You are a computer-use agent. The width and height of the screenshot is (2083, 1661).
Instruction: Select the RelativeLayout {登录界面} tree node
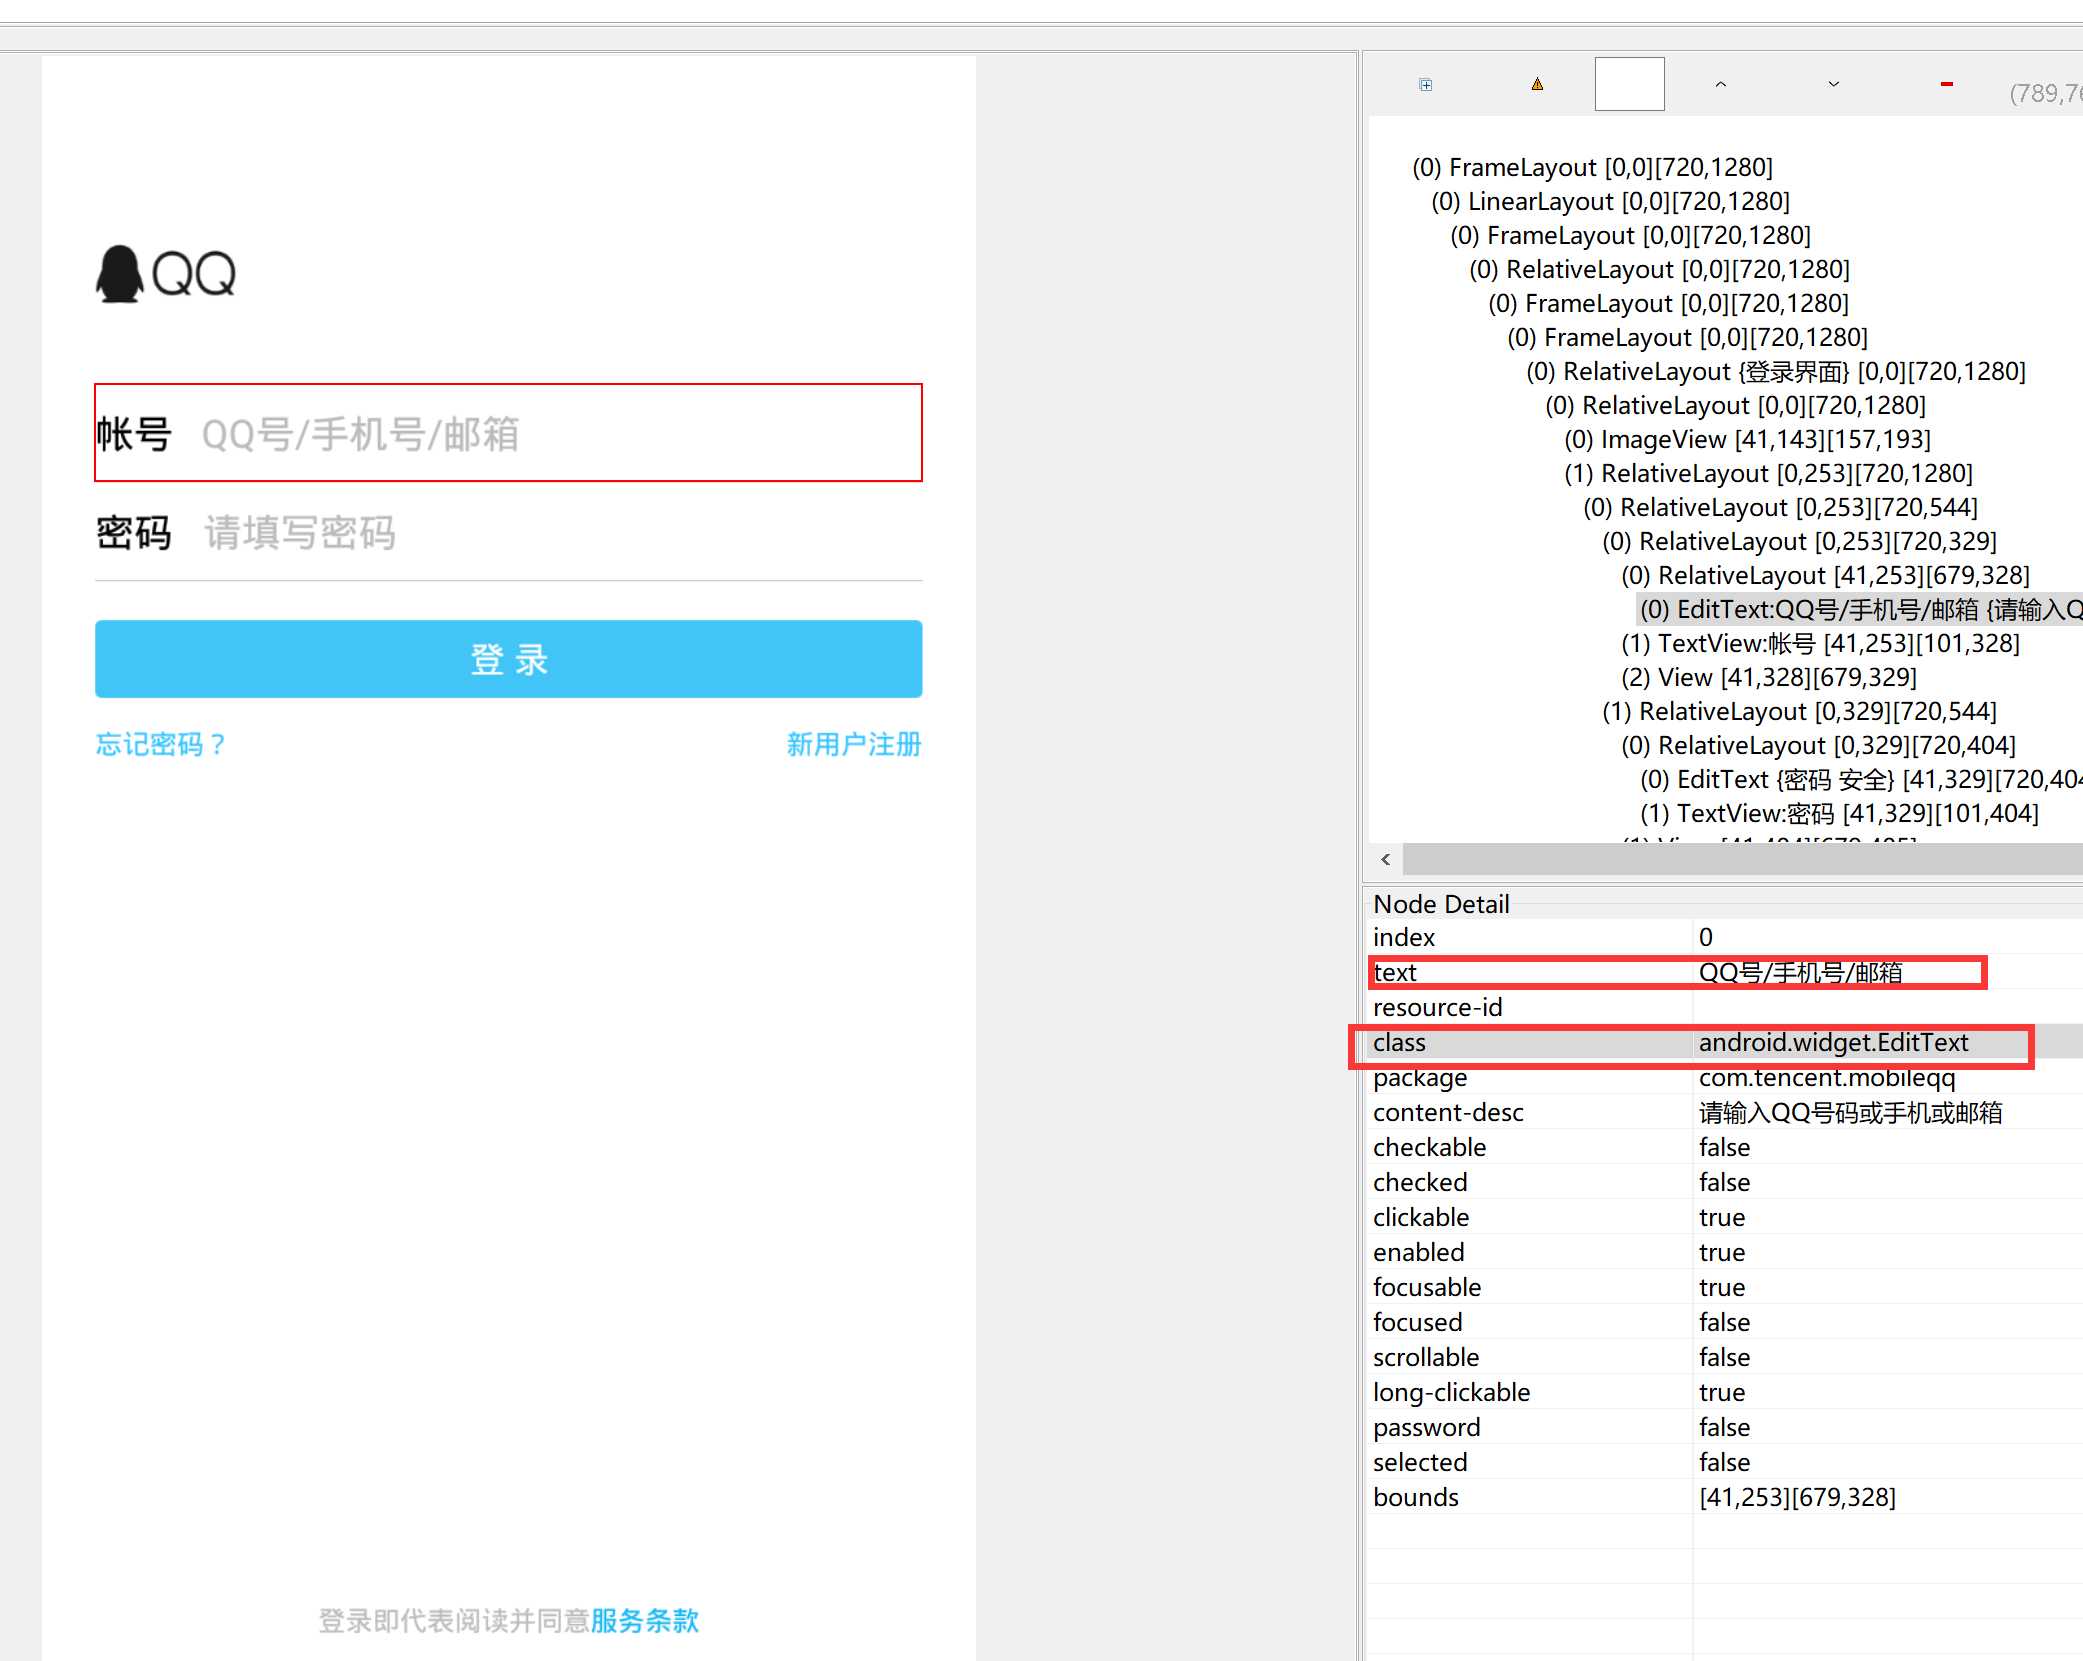[1776, 372]
